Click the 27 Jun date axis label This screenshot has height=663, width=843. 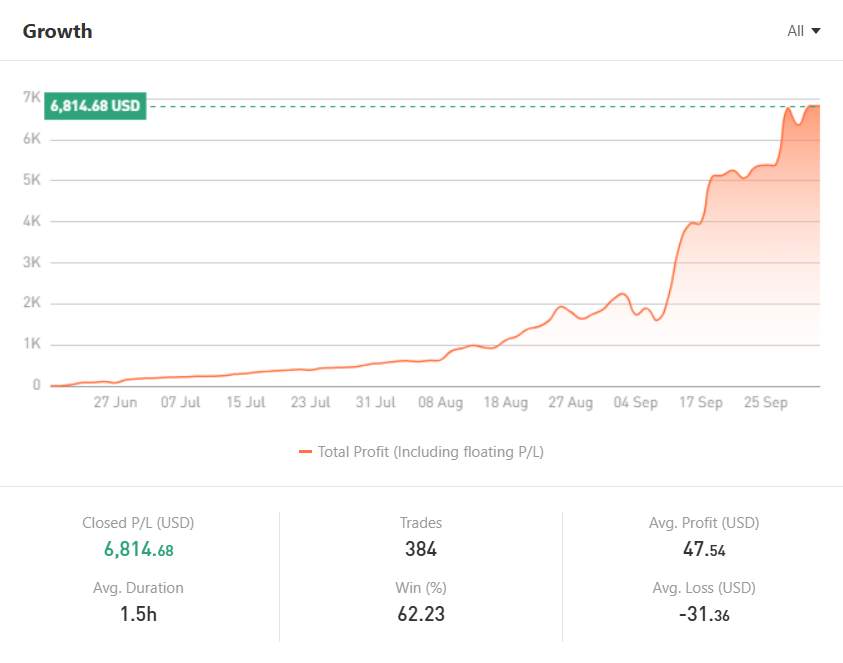115,403
